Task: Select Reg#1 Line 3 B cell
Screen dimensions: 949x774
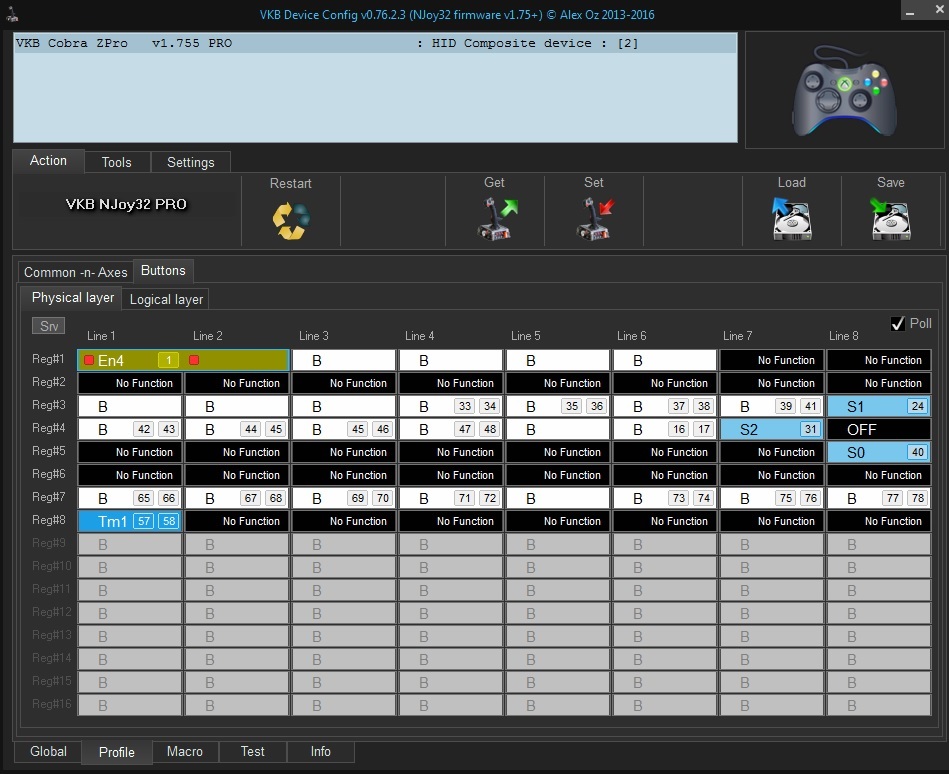Action: 344,360
